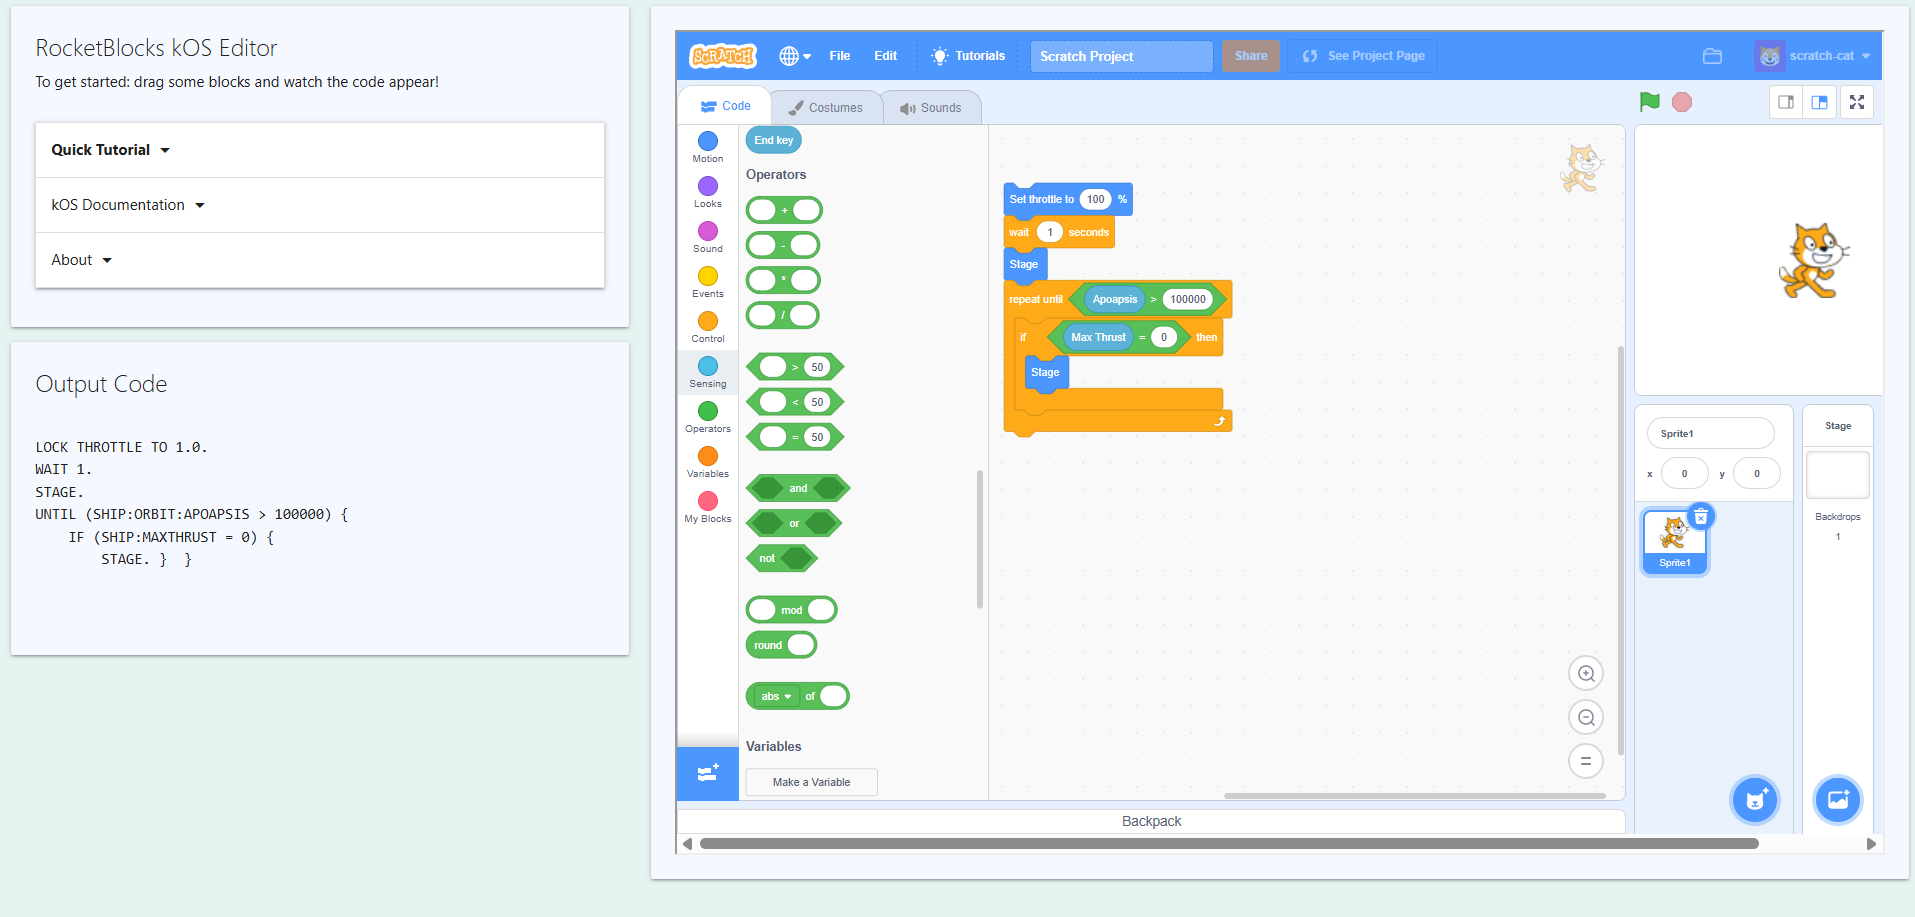The width and height of the screenshot is (1915, 917).
Task: Click the editor frame horizontal scrollbar
Action: click(1229, 843)
